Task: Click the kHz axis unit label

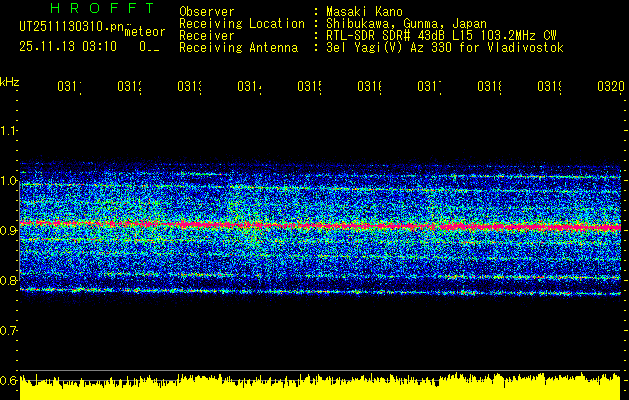Action: click(x=10, y=81)
